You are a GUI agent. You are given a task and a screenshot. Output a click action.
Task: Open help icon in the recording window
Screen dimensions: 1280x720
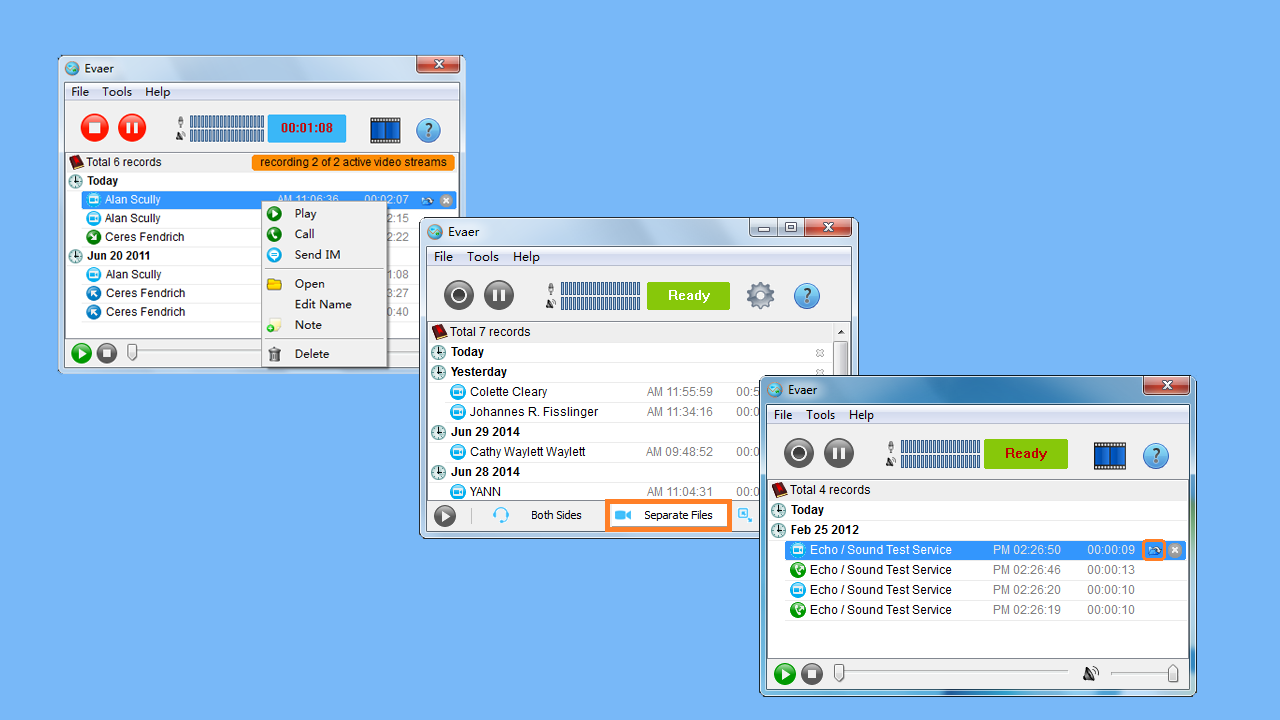[428, 130]
